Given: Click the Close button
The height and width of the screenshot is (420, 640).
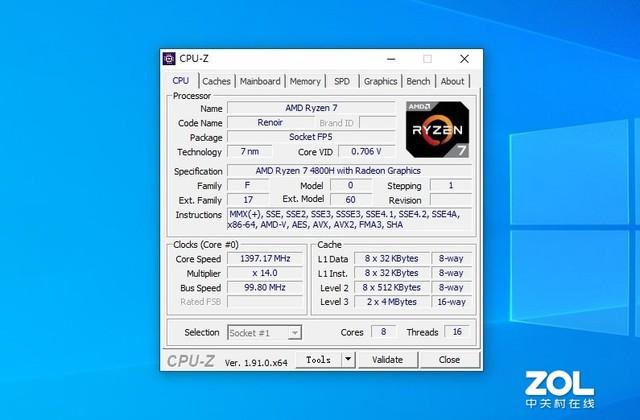Looking at the screenshot, I should [x=449, y=360].
